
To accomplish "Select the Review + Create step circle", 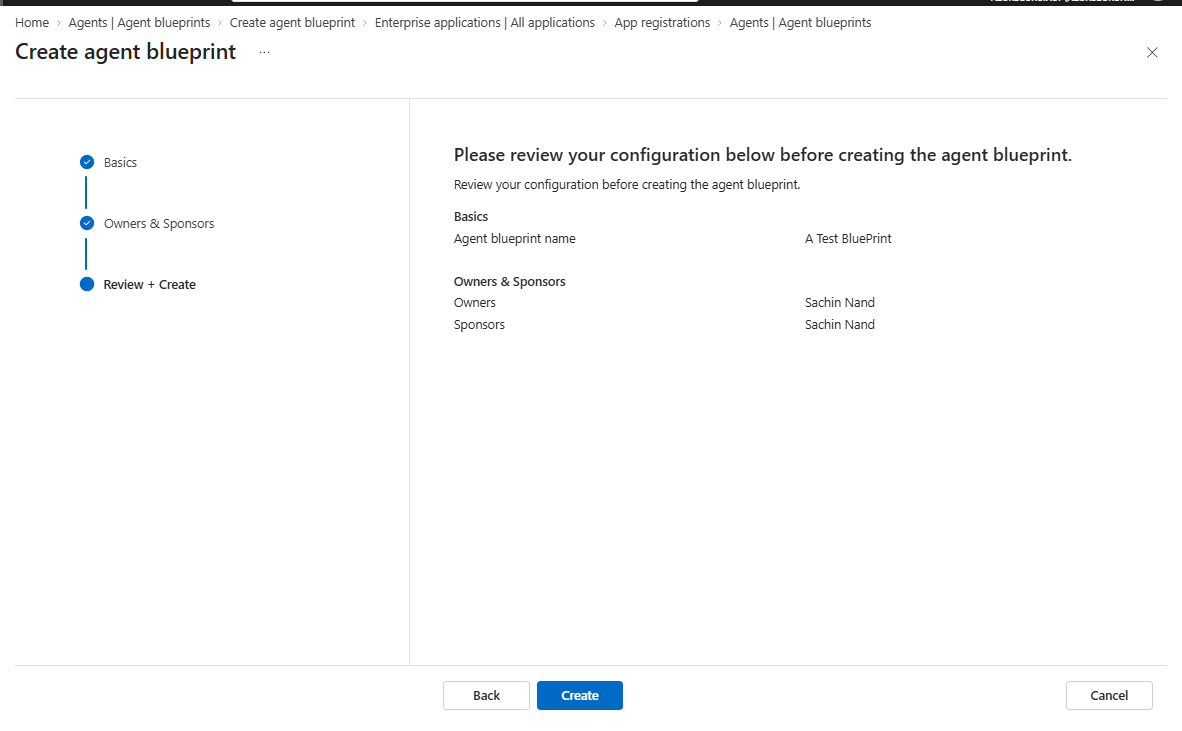I will tap(87, 284).
